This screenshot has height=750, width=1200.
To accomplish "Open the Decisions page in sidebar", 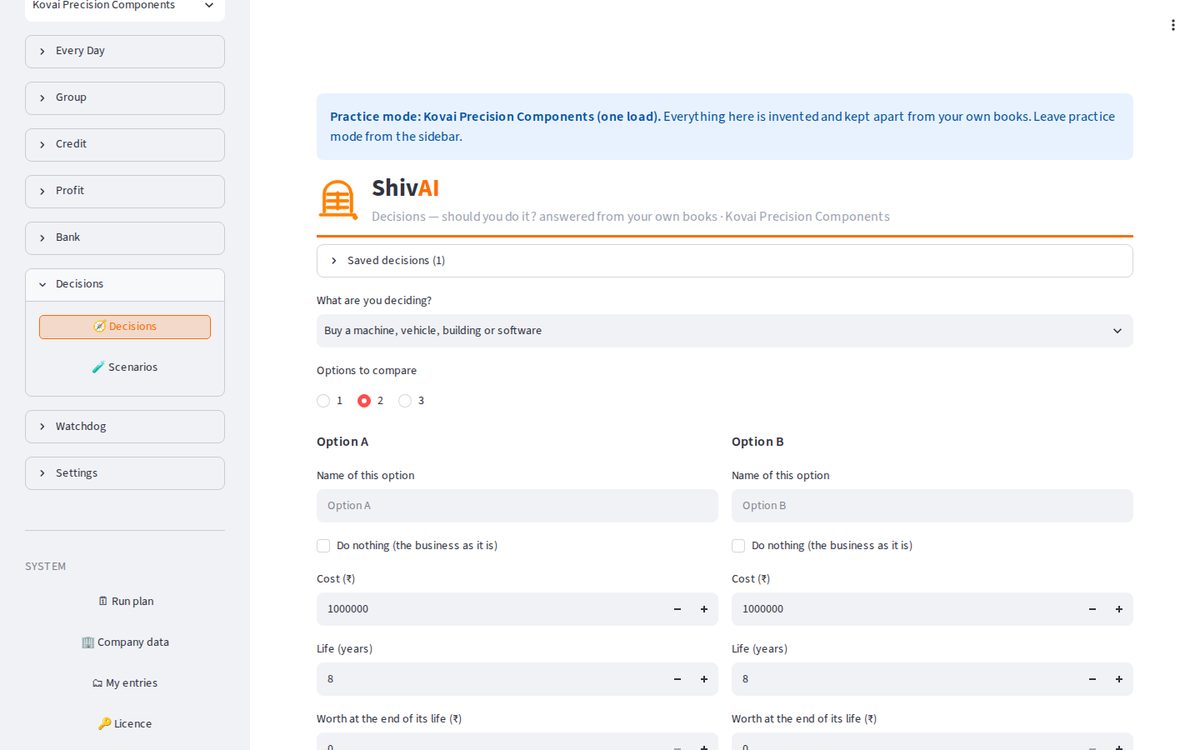I will click(125, 327).
